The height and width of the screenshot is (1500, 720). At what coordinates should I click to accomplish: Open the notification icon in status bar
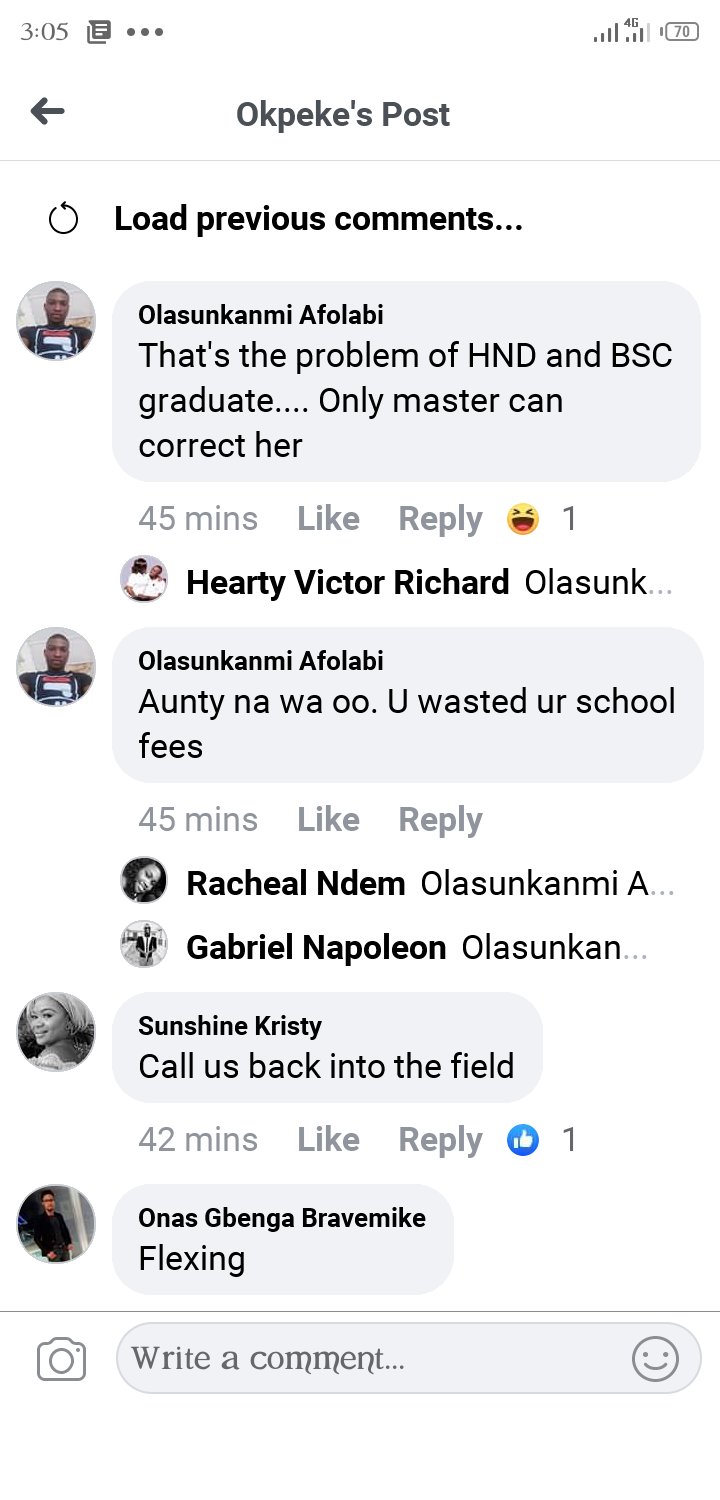coord(99,32)
